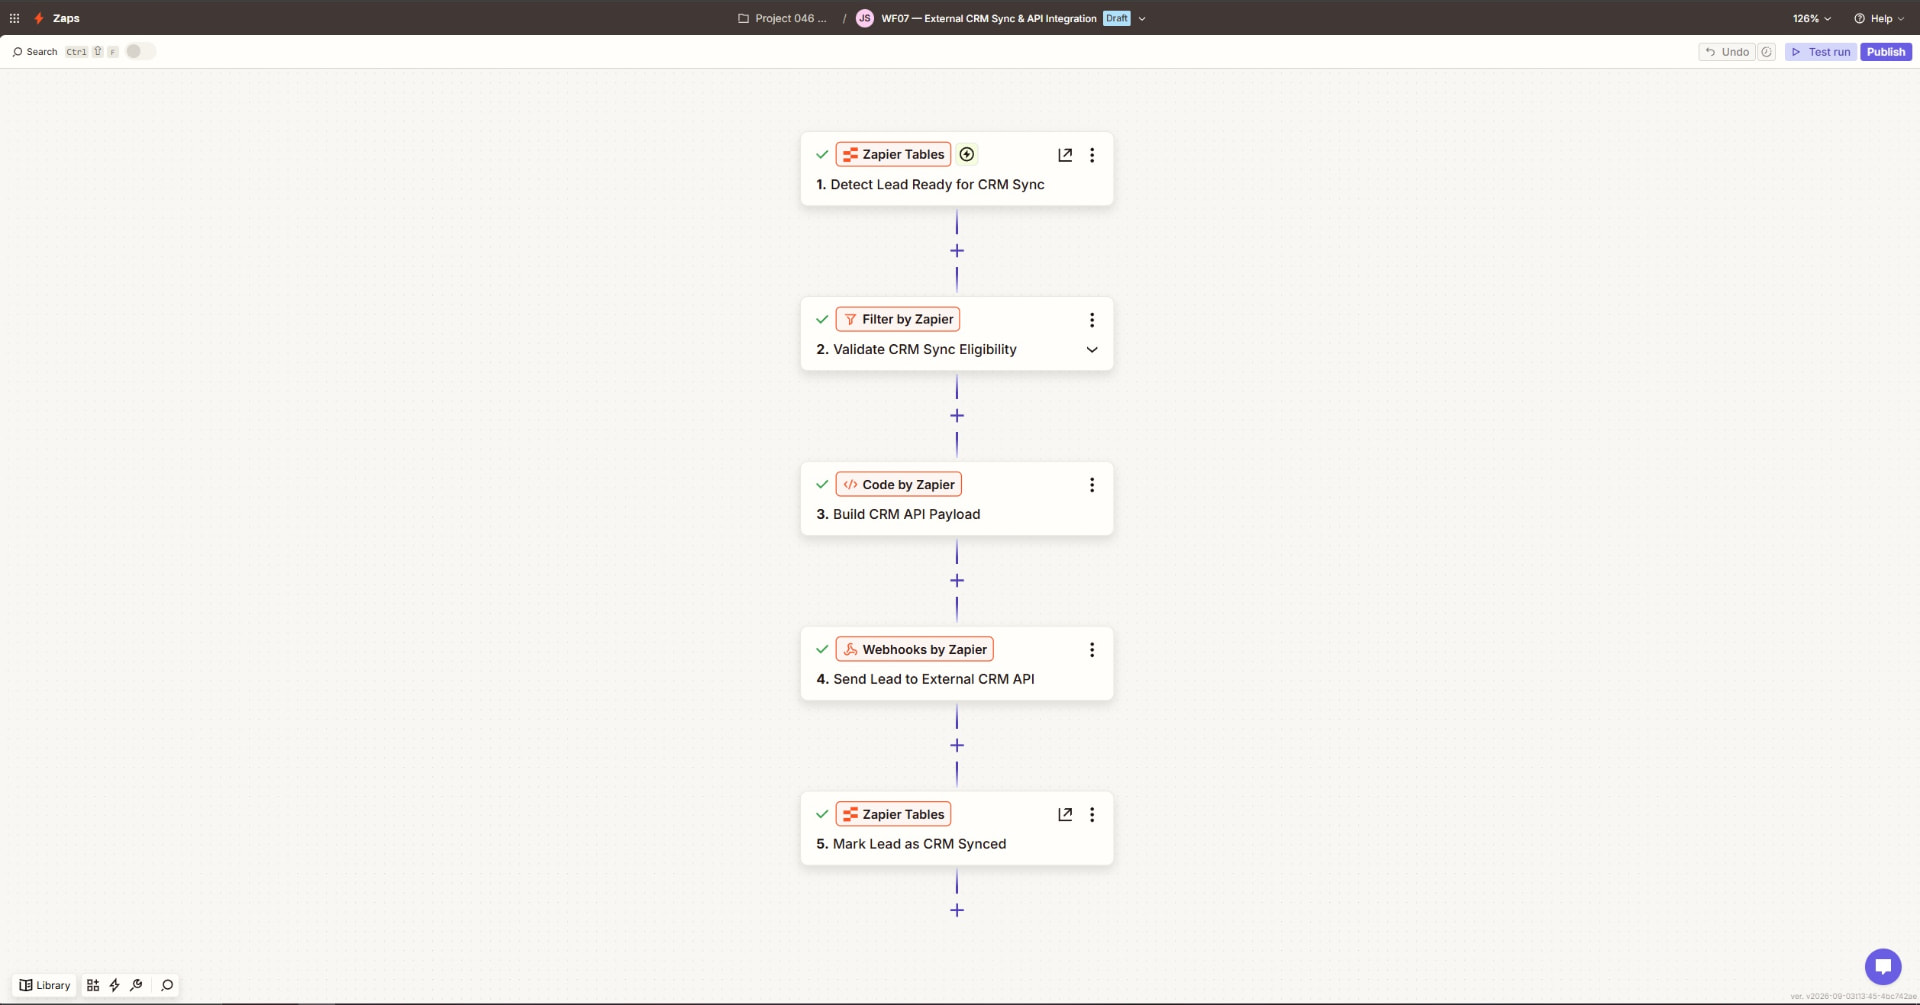Screen dimensions: 1920x1005
Task: Add a step after the Webhooks step
Action: (x=957, y=746)
